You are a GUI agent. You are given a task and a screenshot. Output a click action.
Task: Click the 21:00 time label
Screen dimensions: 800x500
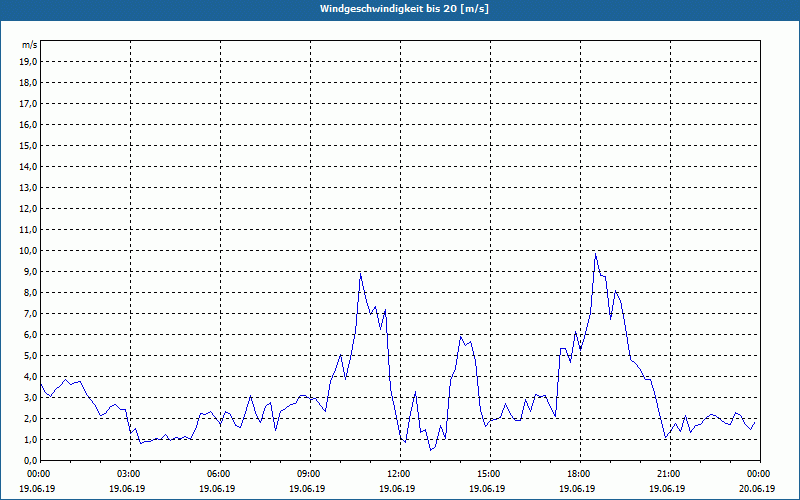(x=670, y=474)
